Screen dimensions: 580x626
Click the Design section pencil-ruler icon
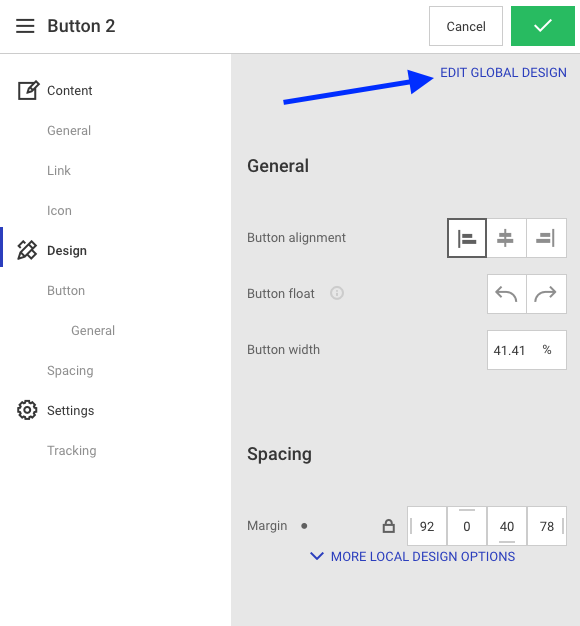27,250
